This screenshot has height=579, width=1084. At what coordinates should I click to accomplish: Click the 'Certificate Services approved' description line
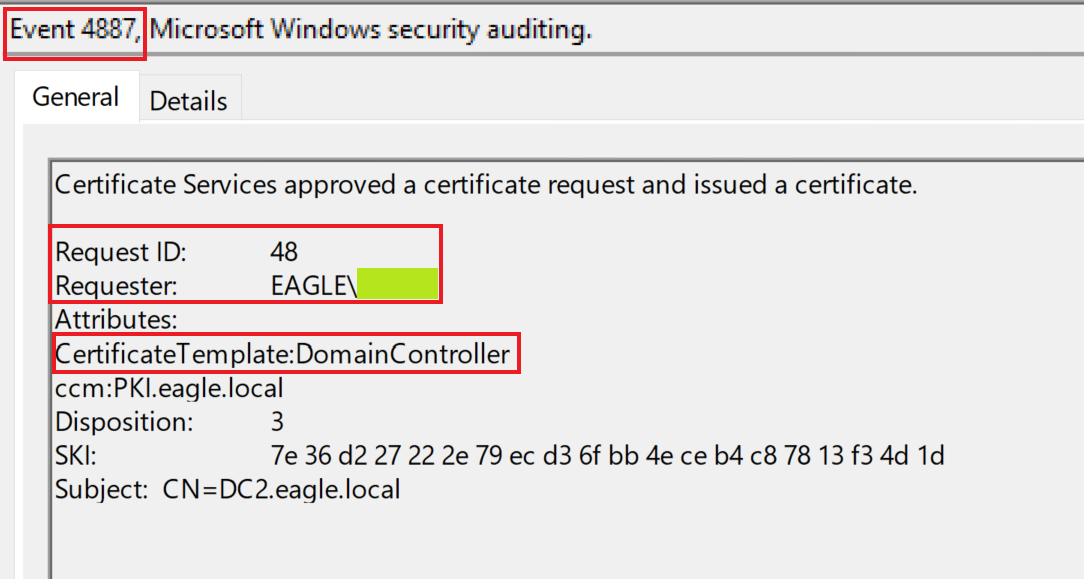point(485,185)
